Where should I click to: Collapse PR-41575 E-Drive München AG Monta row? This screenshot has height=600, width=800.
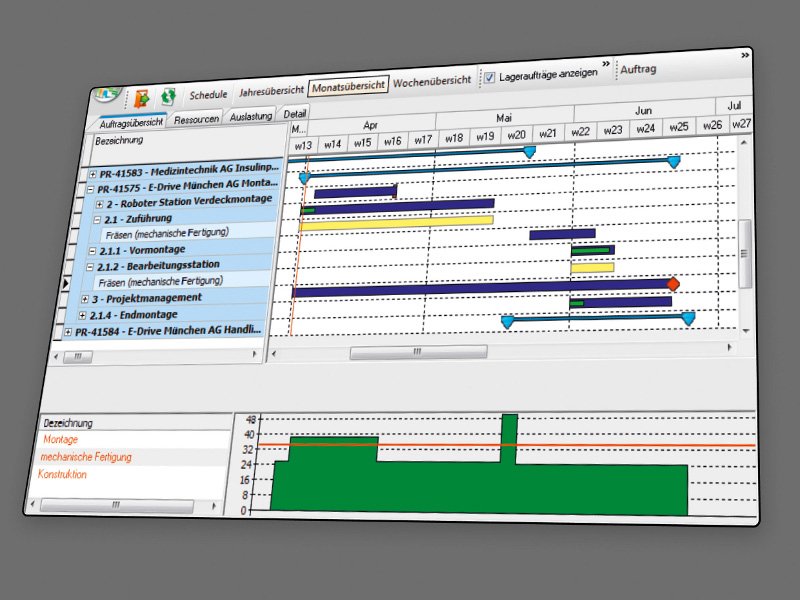click(90, 189)
